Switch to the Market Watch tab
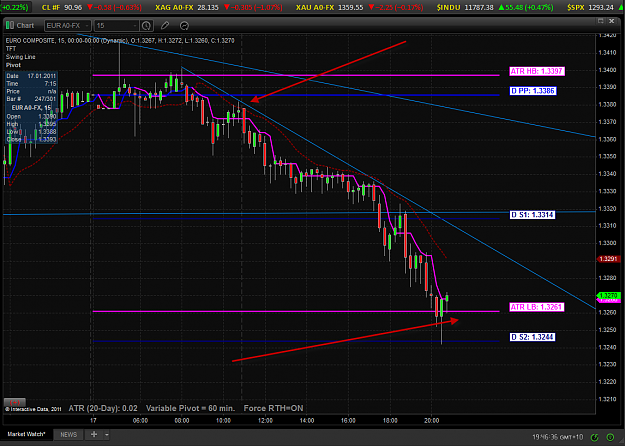The image size is (625, 446). coord(26,434)
